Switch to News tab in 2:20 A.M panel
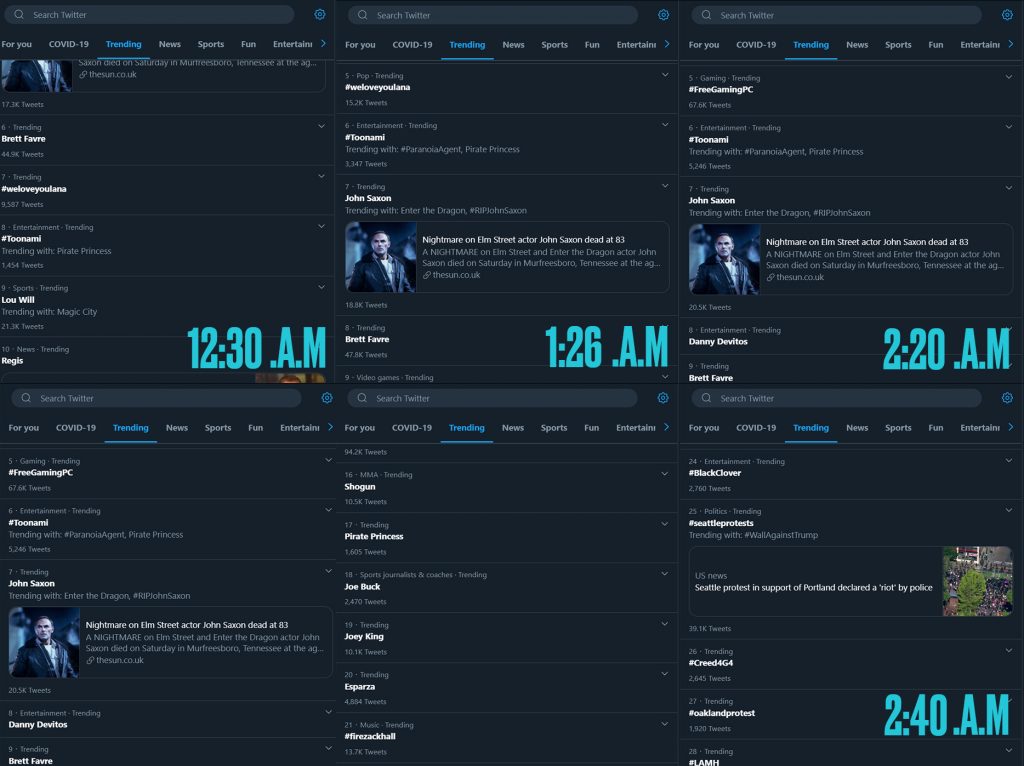1024x766 pixels. pos(857,44)
